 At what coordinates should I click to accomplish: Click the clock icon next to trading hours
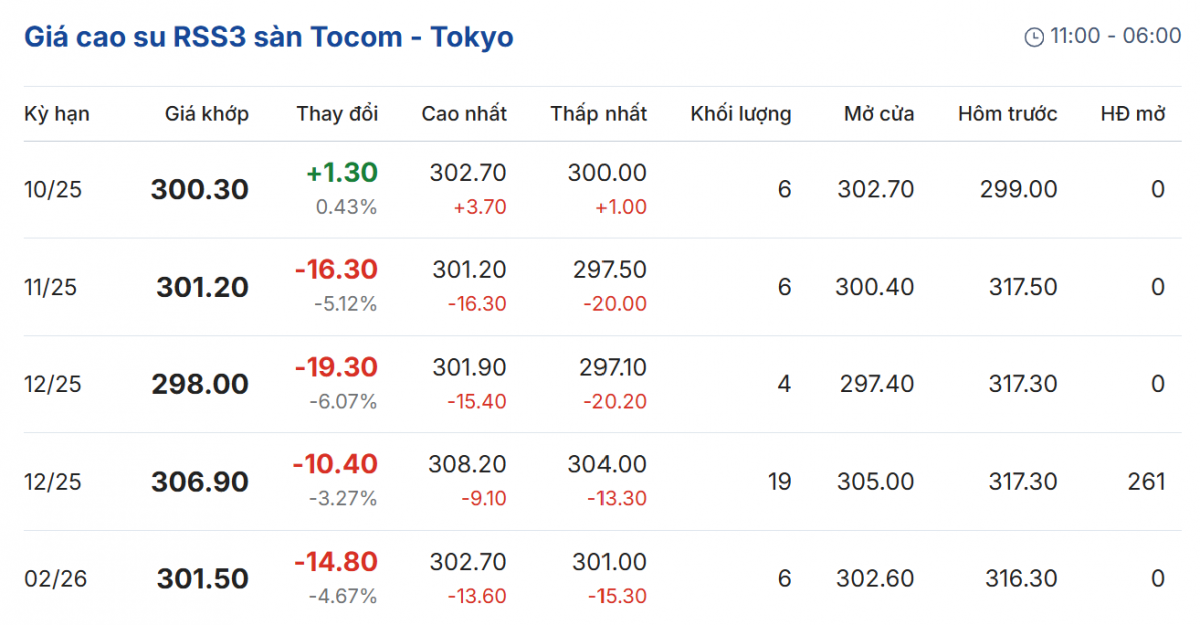(x=1034, y=37)
